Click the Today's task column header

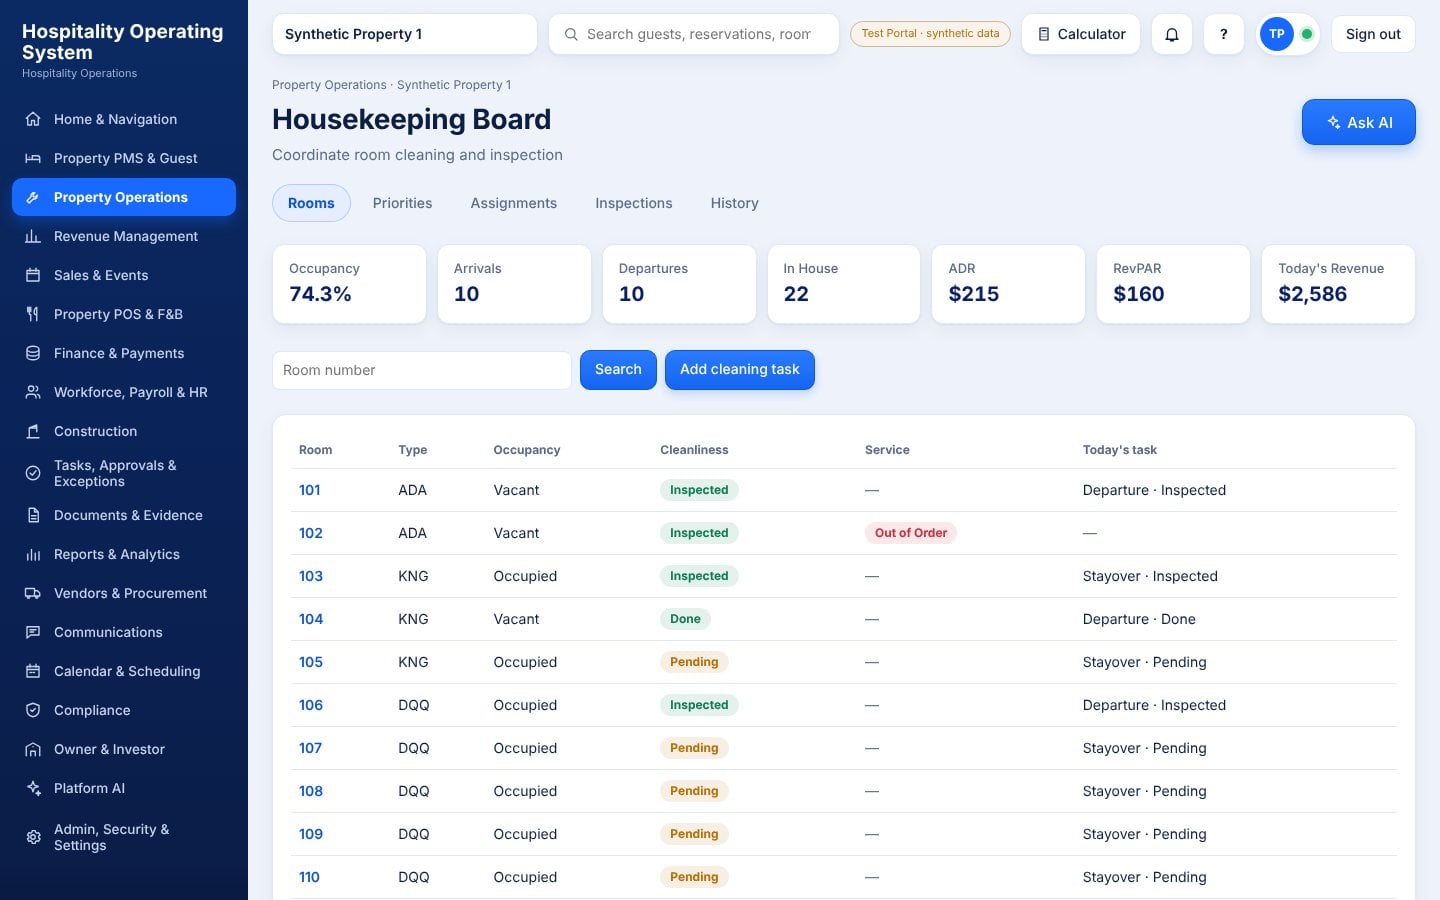click(x=1120, y=450)
